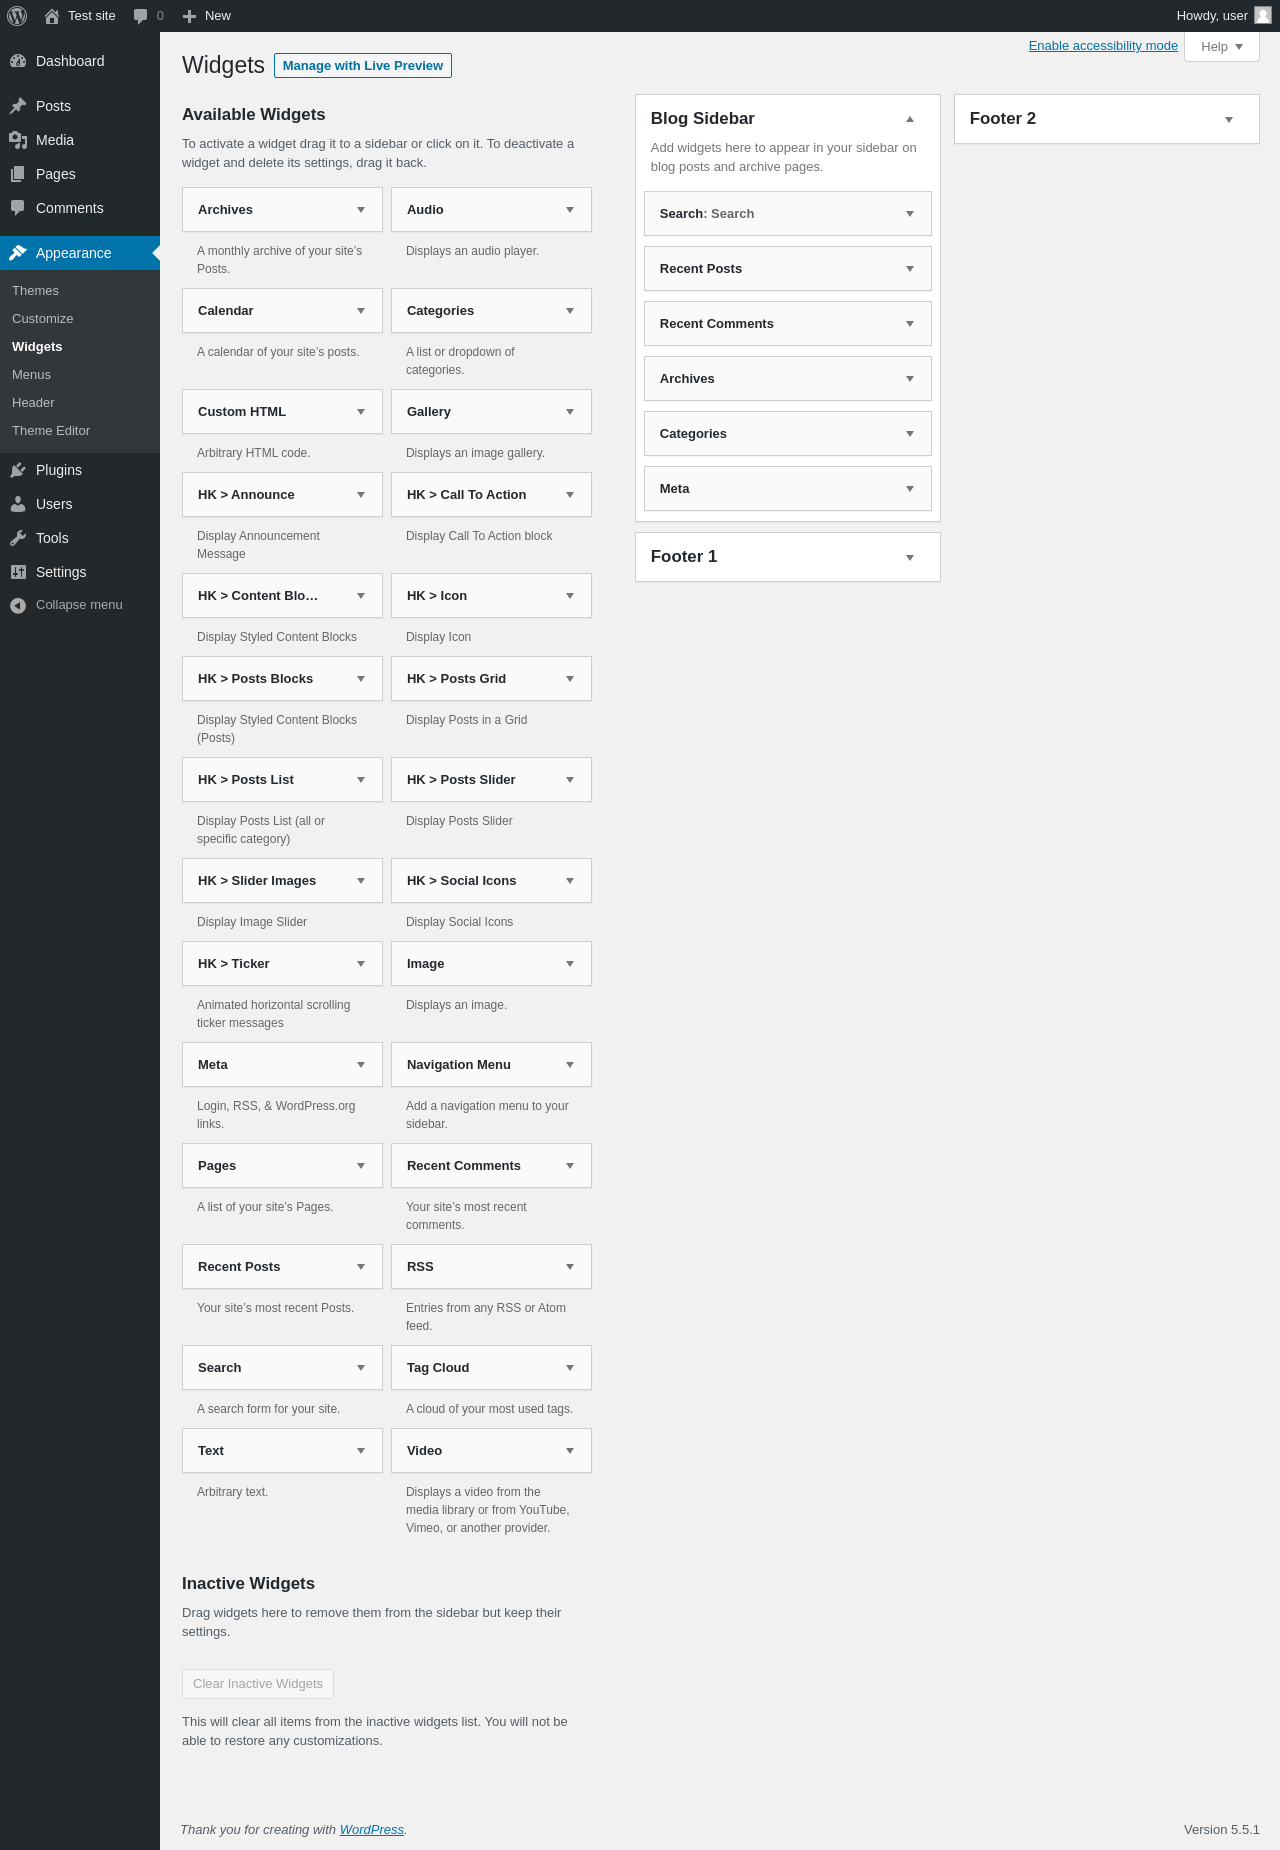Viewport: 1280px width, 1850px height.
Task: Click 'Version 5.5.1' footer text
Action: click(x=1222, y=1830)
